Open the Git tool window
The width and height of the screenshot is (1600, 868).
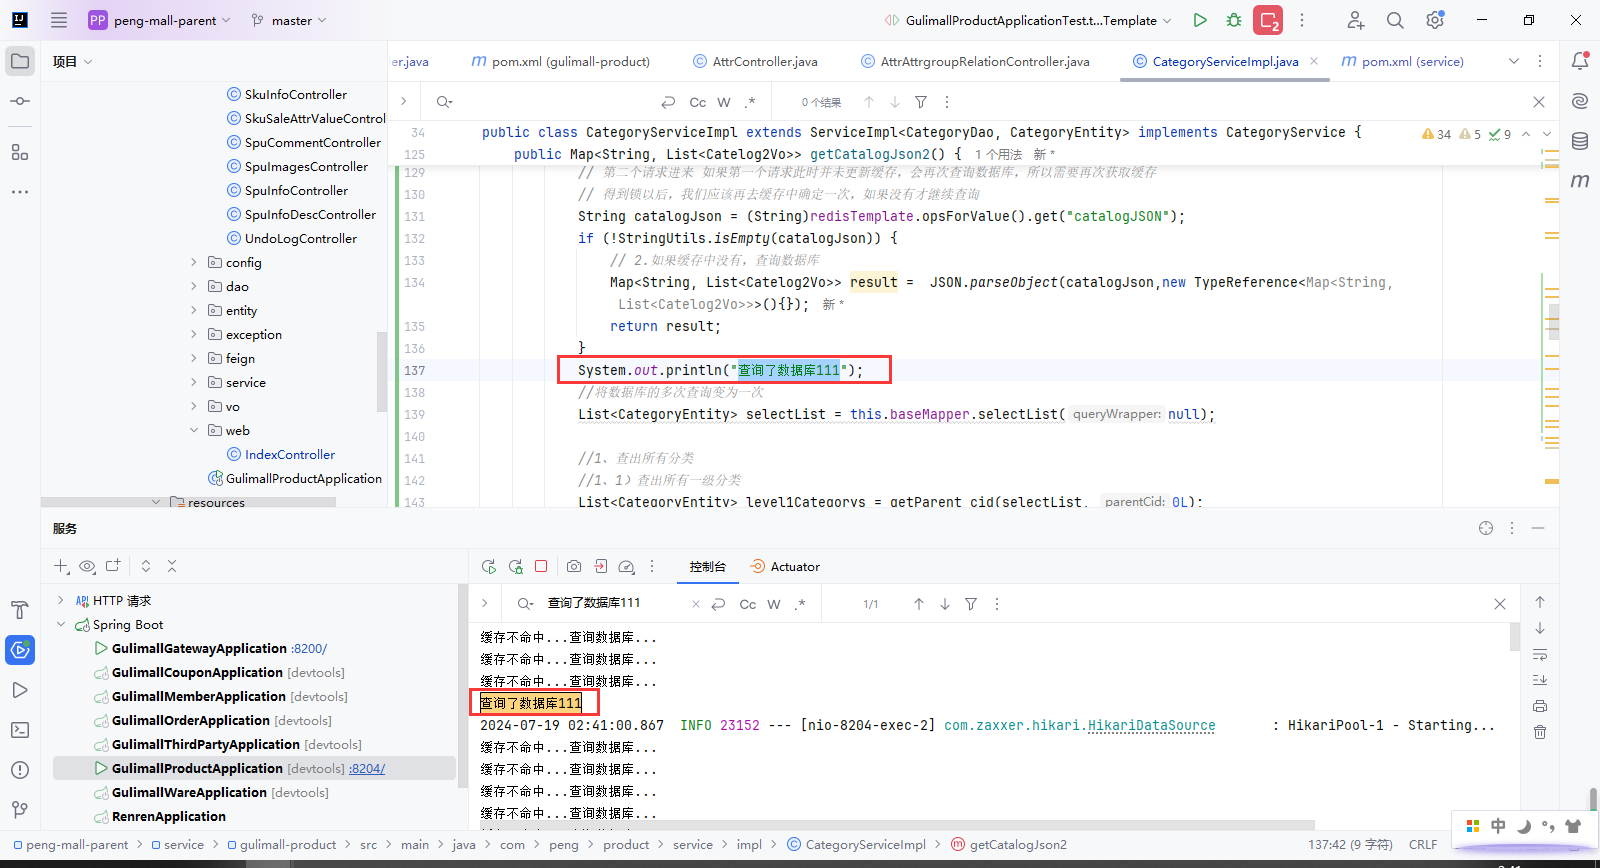(x=20, y=810)
